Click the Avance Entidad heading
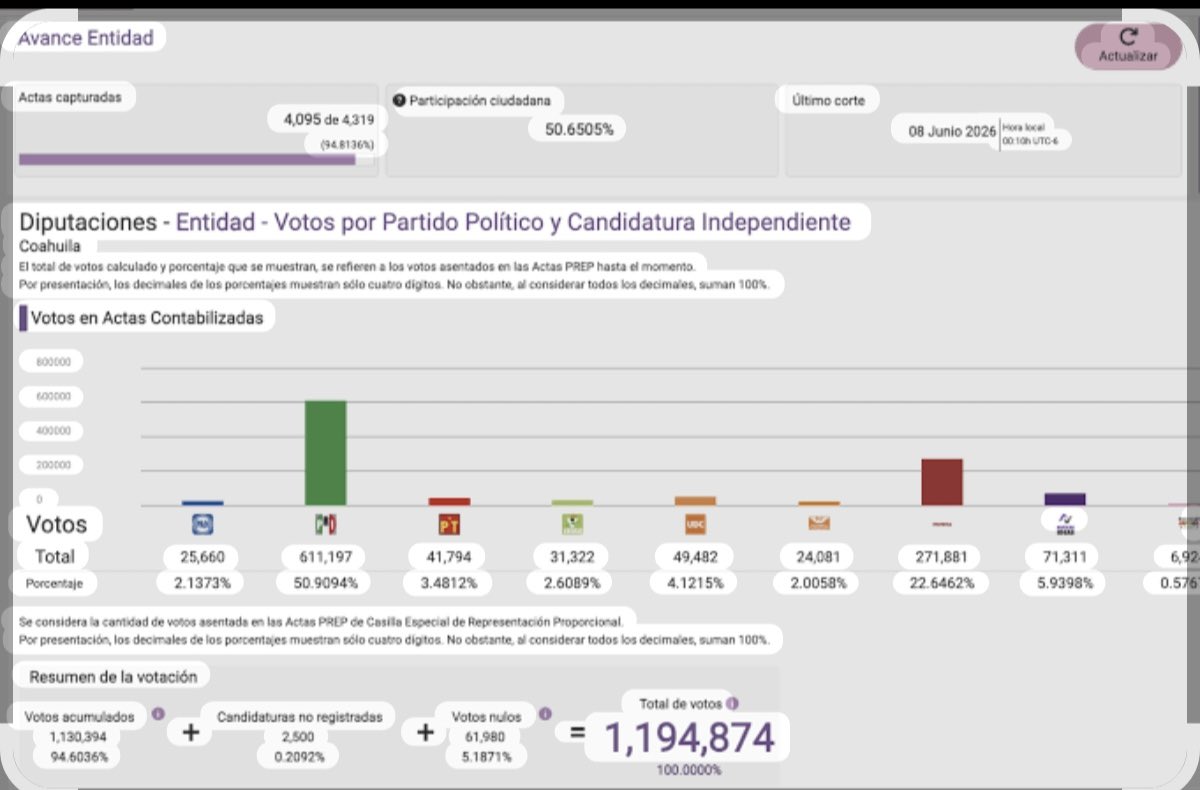This screenshot has width=1200, height=790. pos(86,38)
